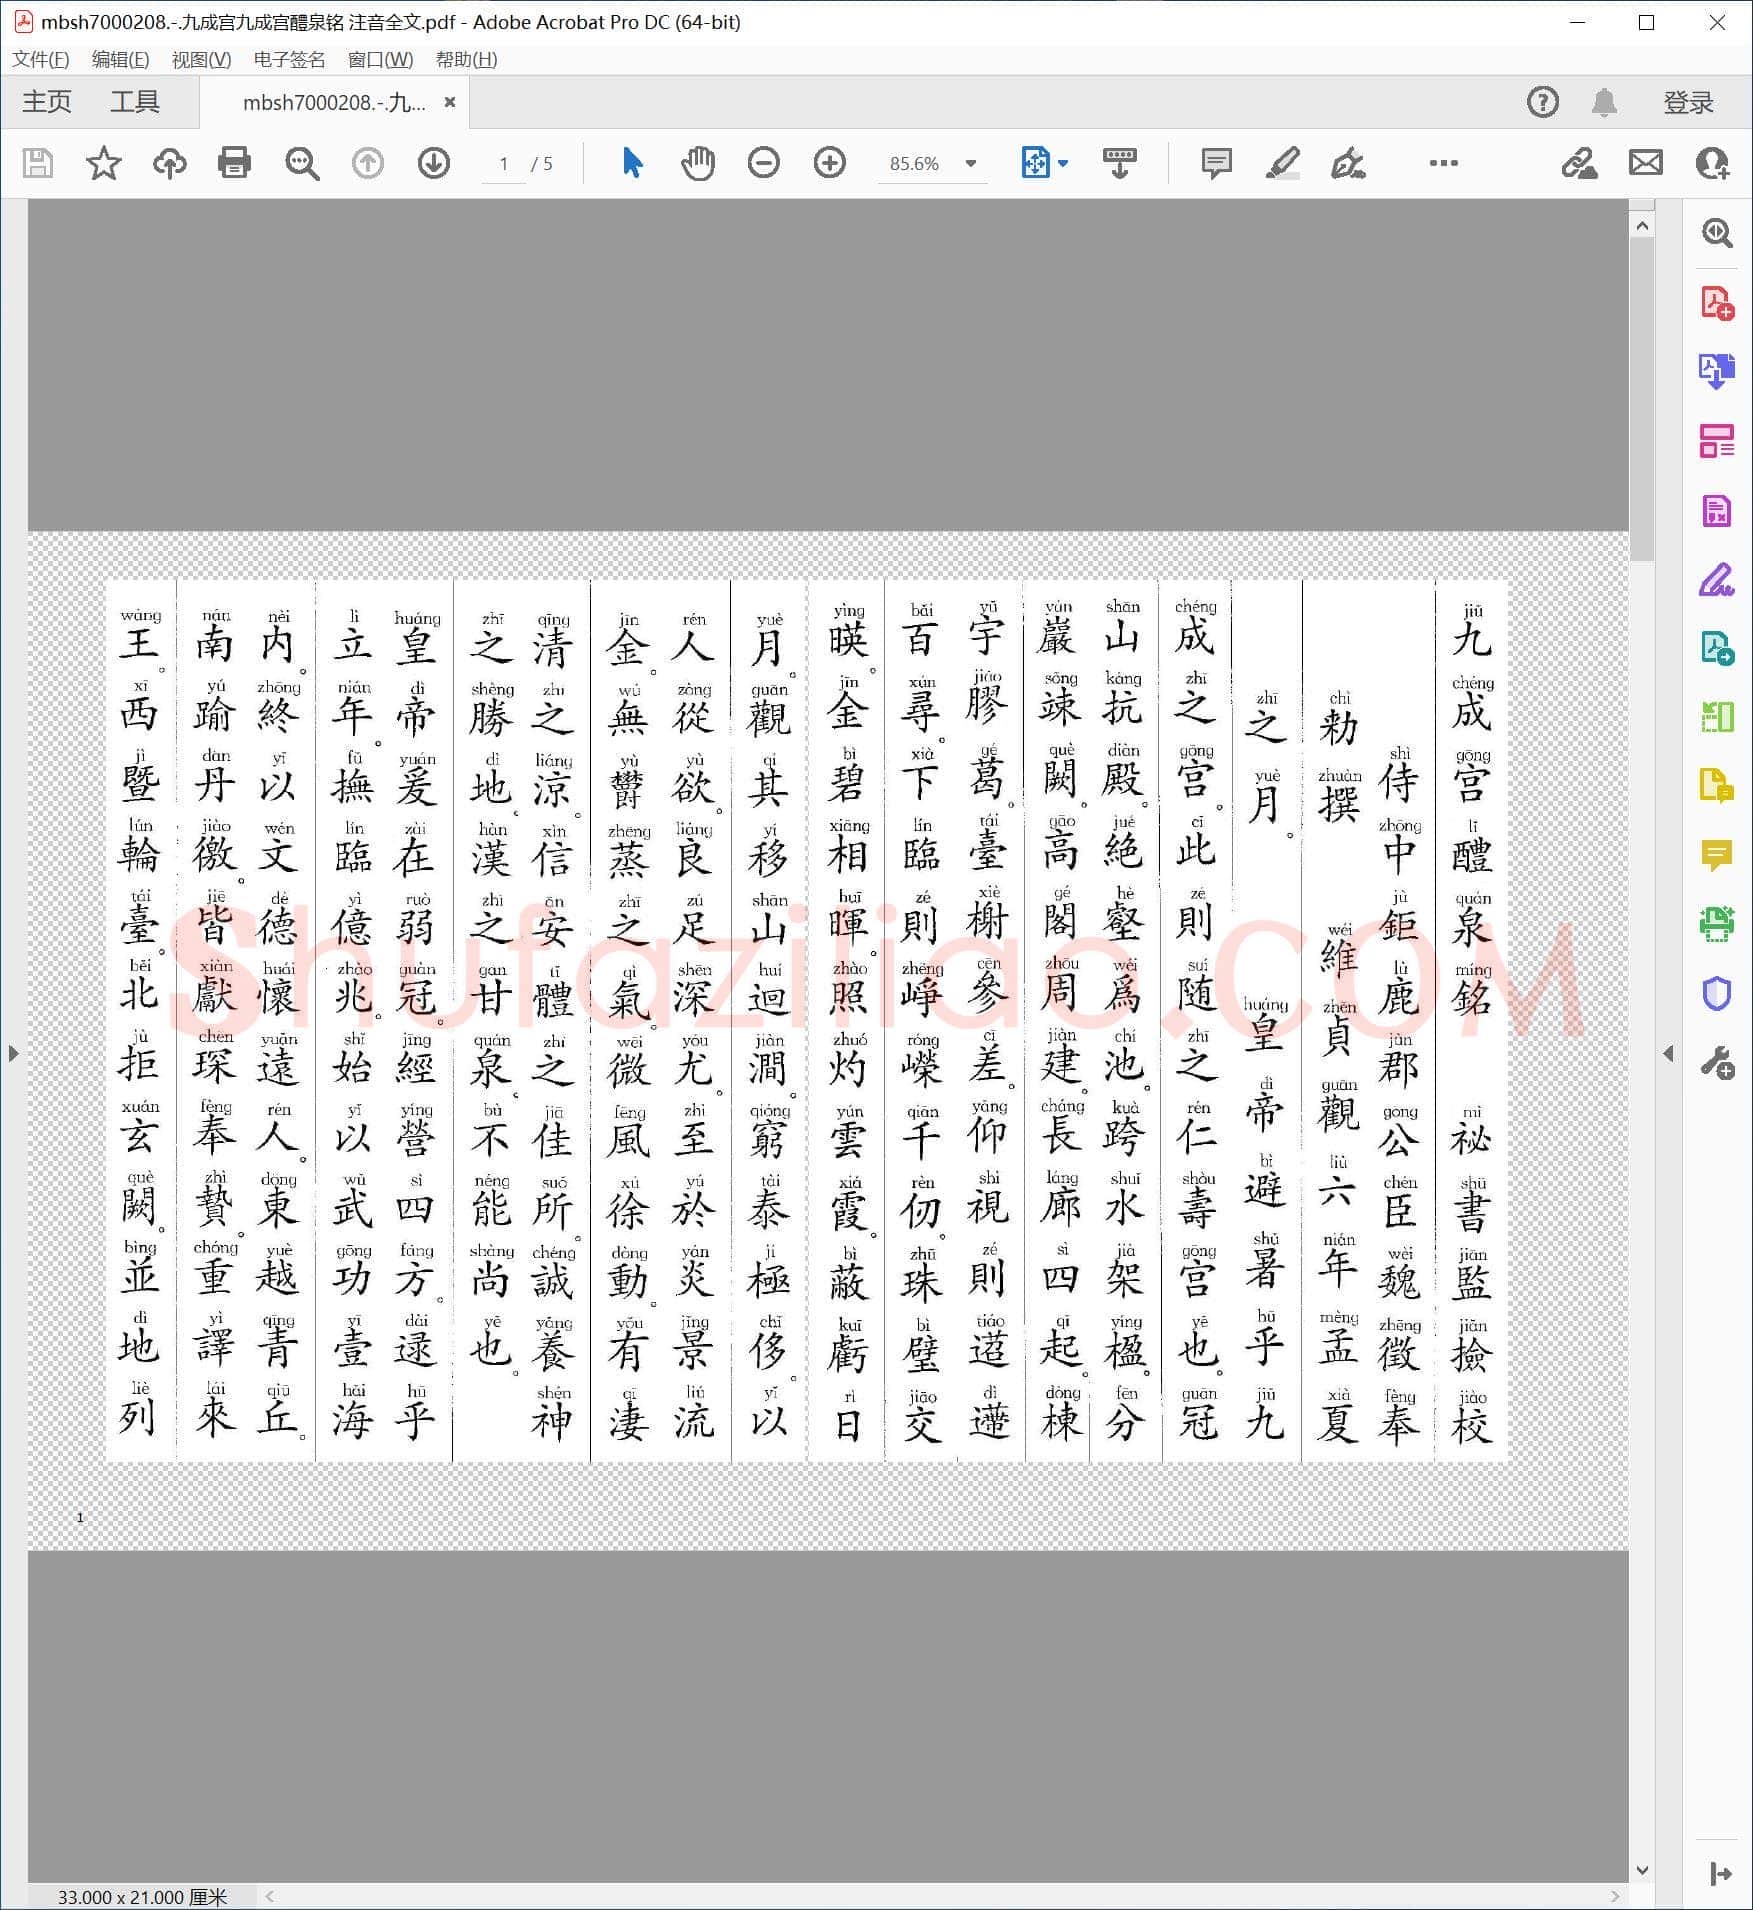Click the share link icon
The width and height of the screenshot is (1753, 1910).
click(x=1579, y=163)
